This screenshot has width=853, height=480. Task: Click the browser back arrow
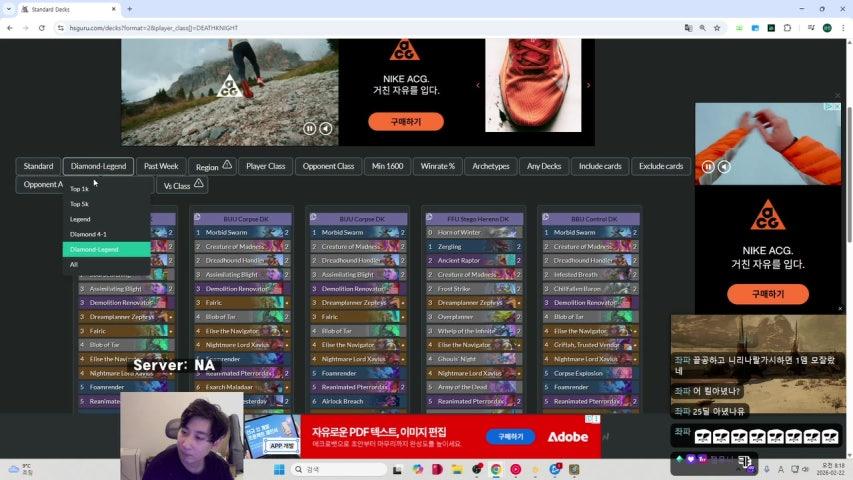pyautogui.click(x=10, y=28)
